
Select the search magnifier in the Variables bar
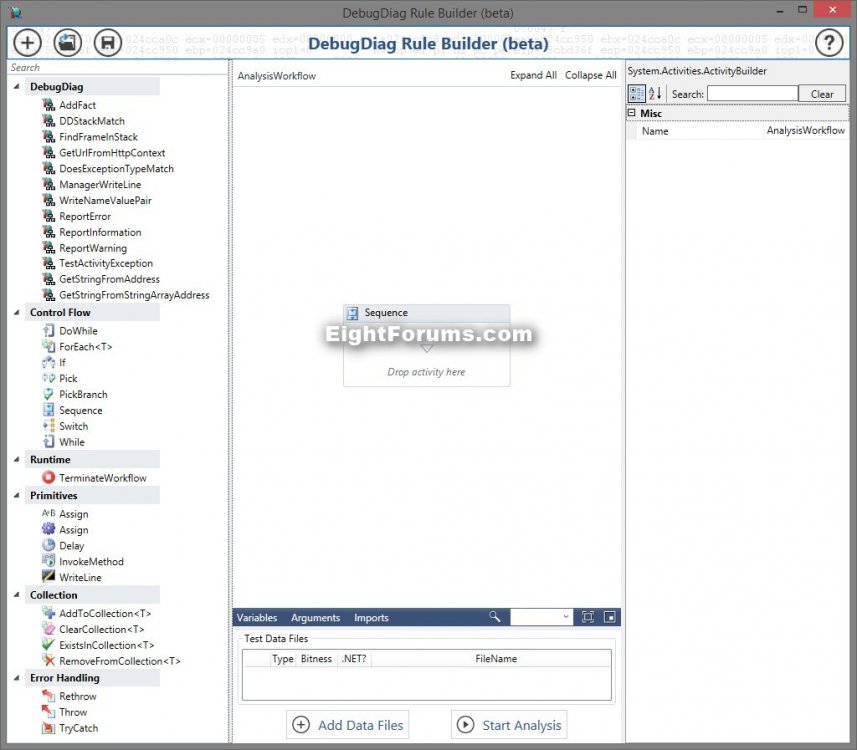pyautogui.click(x=495, y=617)
